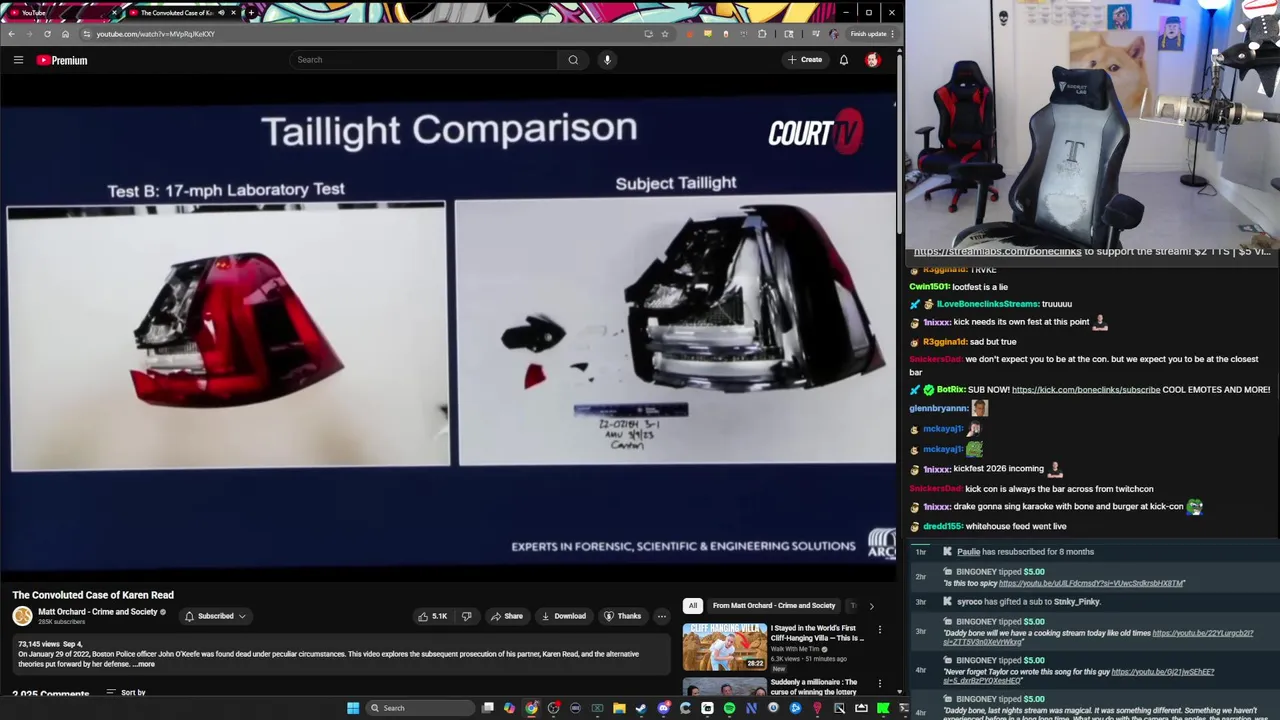
Task: Open Discord from the taskbar
Action: [x=663, y=708]
